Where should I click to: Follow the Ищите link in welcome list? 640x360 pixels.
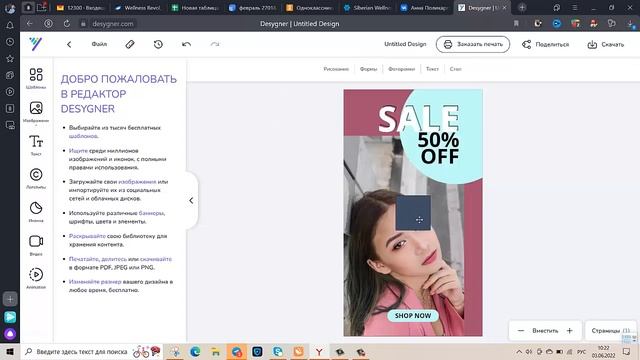pos(78,151)
